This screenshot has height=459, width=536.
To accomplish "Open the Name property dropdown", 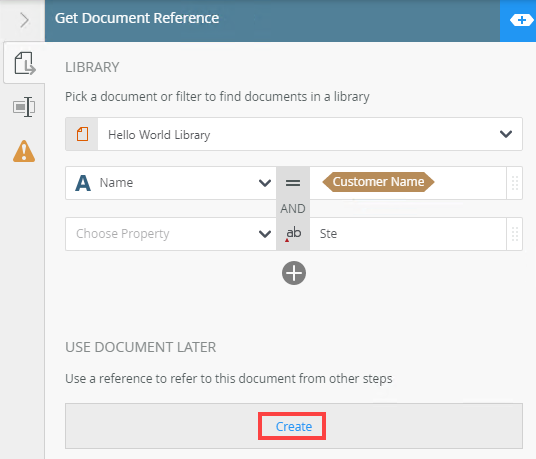I will point(265,183).
